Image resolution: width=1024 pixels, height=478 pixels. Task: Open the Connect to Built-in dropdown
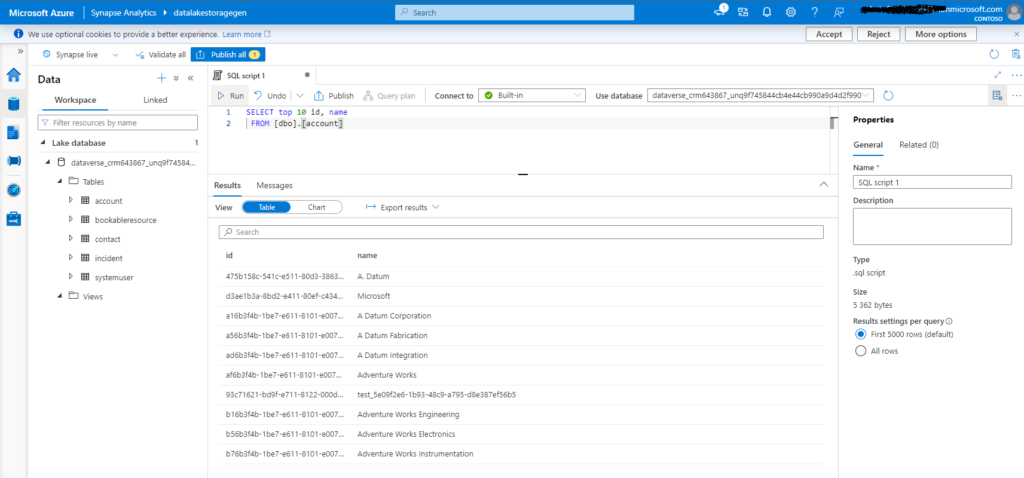point(532,95)
